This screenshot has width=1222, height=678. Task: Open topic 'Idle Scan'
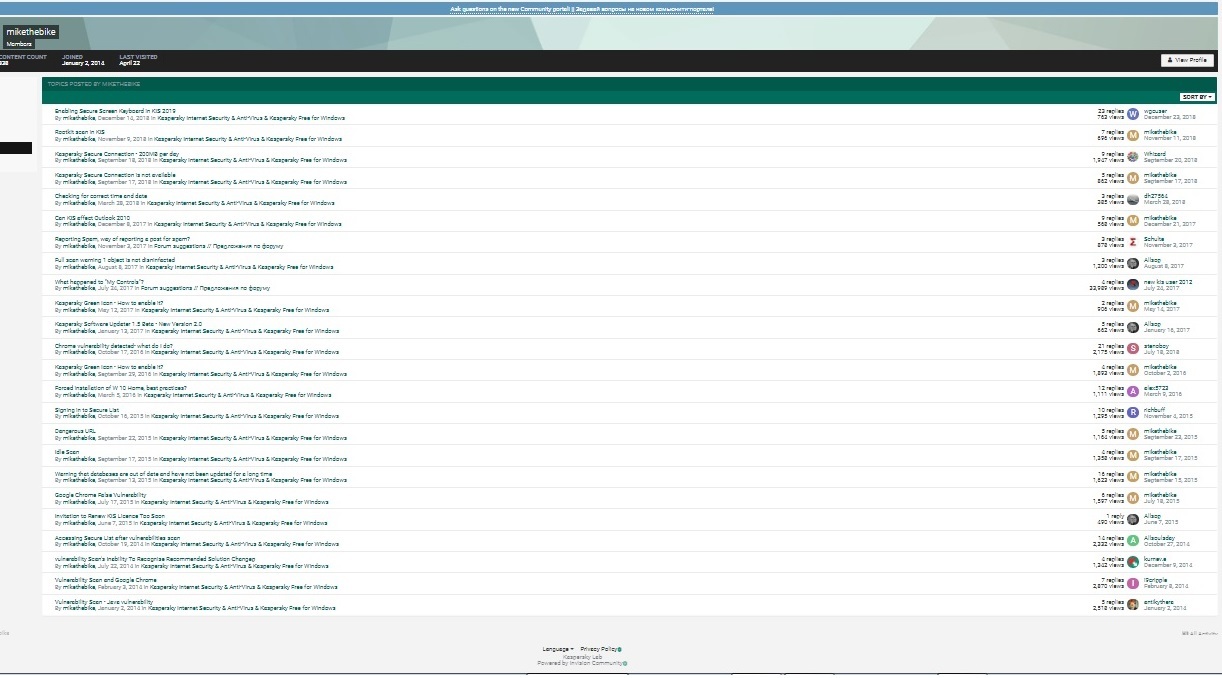pyautogui.click(x=67, y=452)
